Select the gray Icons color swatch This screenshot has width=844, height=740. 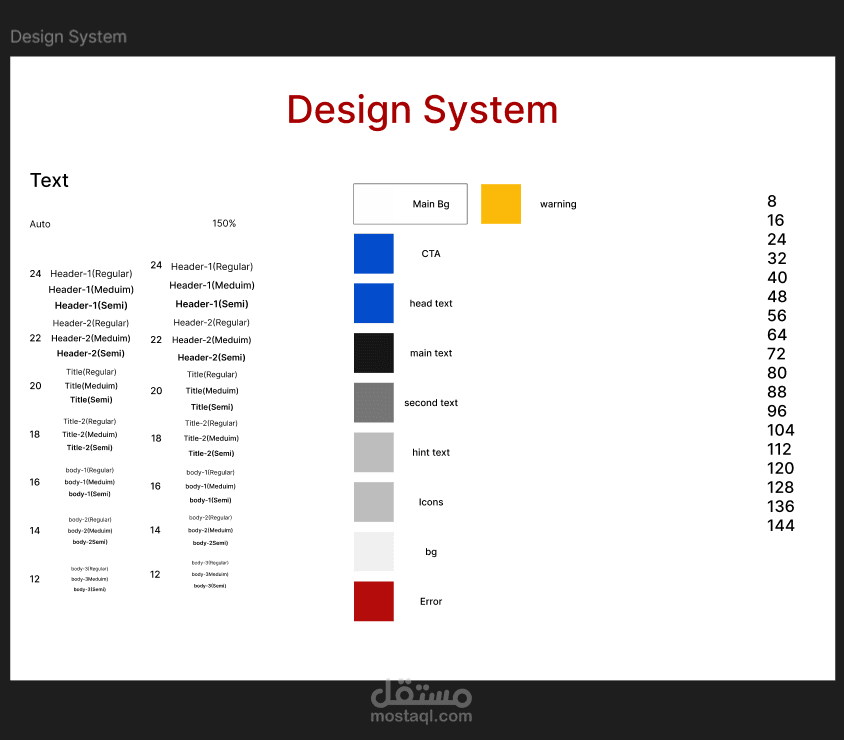coord(374,502)
